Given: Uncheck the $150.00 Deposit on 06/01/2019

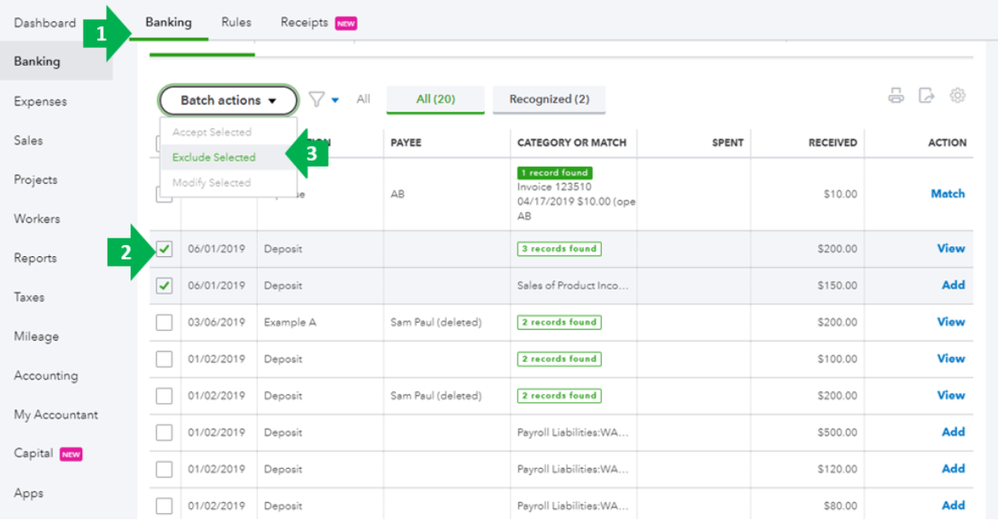Looking at the screenshot, I should coord(164,286).
